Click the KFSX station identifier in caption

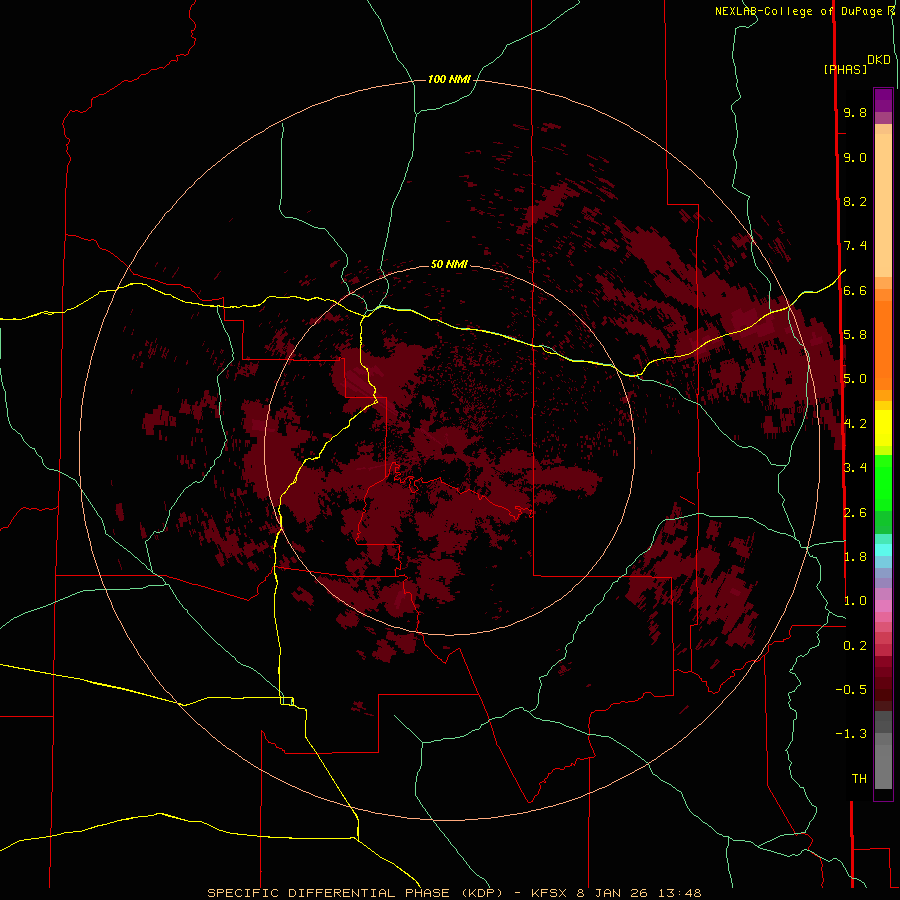point(551,893)
